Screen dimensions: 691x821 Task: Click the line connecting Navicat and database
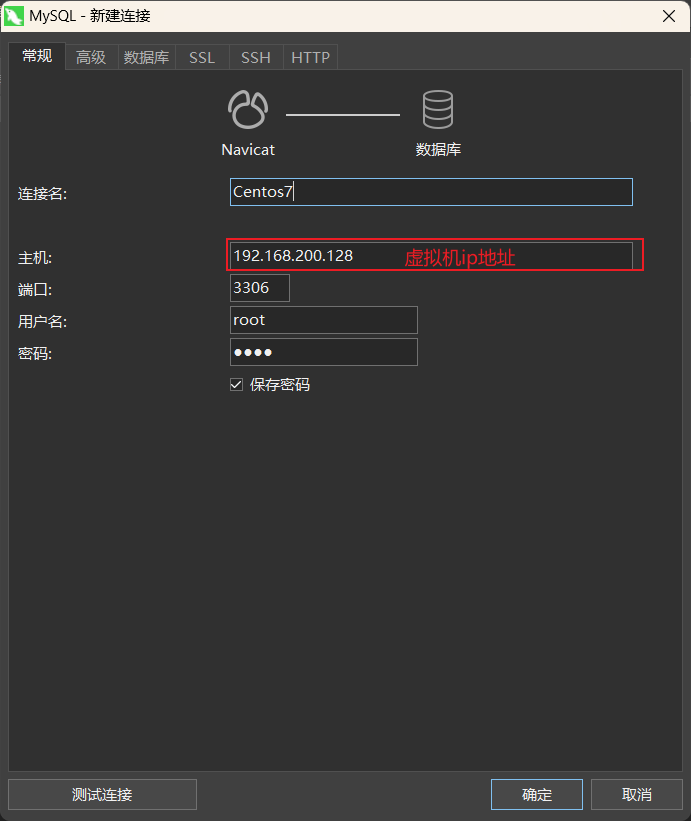343,115
